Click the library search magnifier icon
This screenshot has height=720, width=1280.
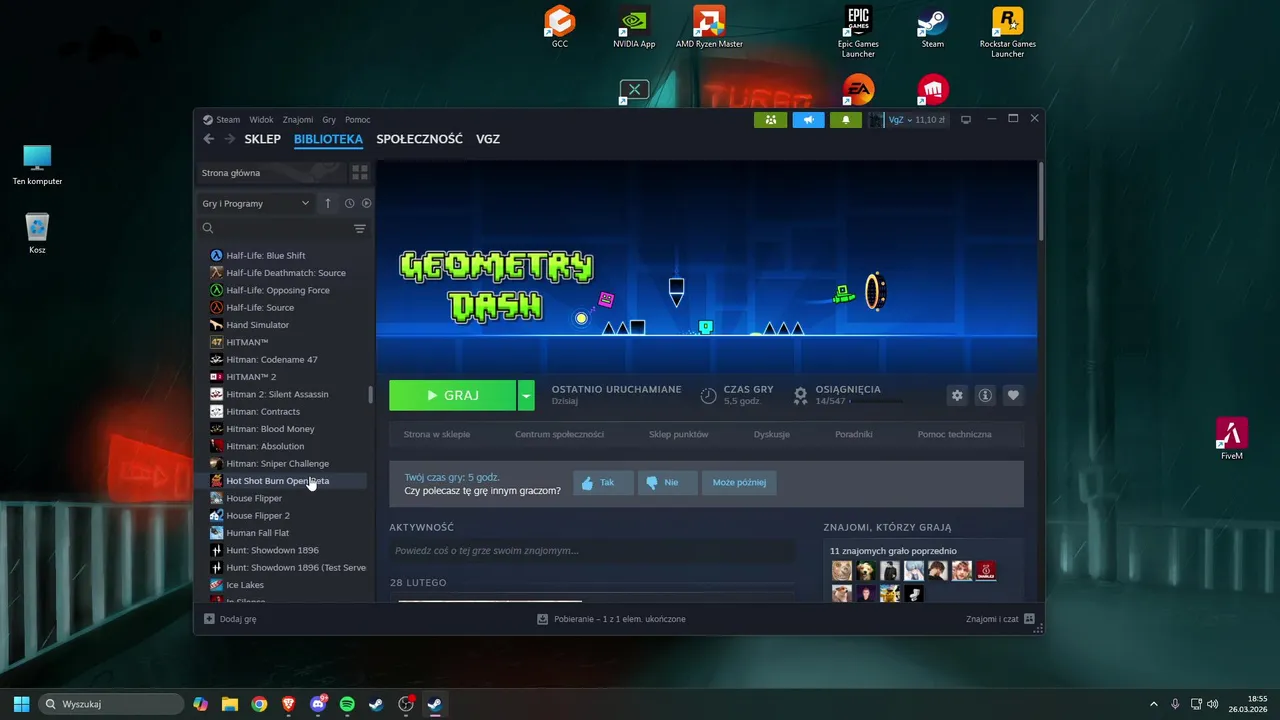pos(208,229)
